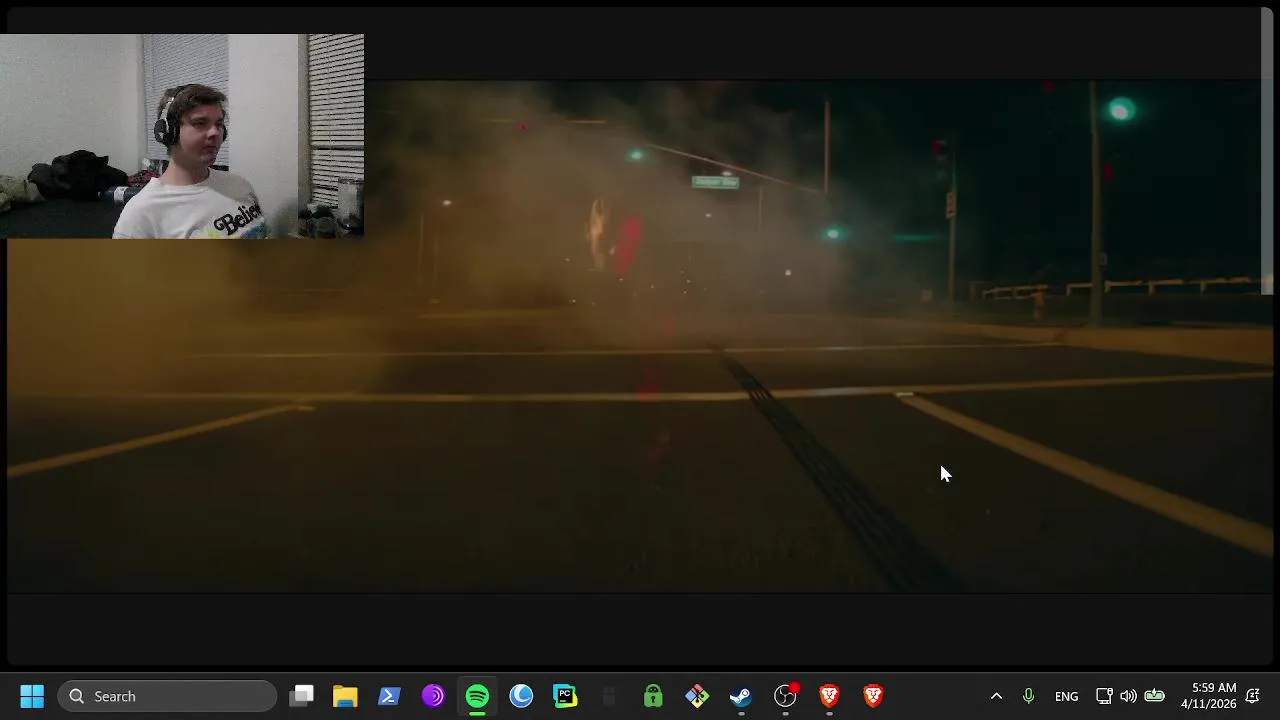Open the clock showing 5:59 AM
This screenshot has width=1280, height=720.
pyautogui.click(x=1208, y=696)
